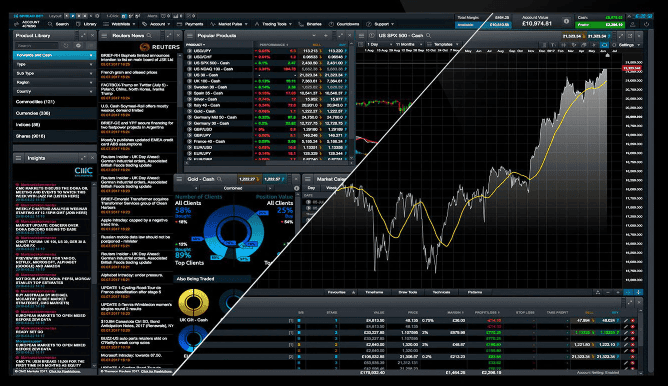The width and height of the screenshot is (668, 386).
Task: Click the Gold client sentiment donut chart
Action: pos(233,232)
